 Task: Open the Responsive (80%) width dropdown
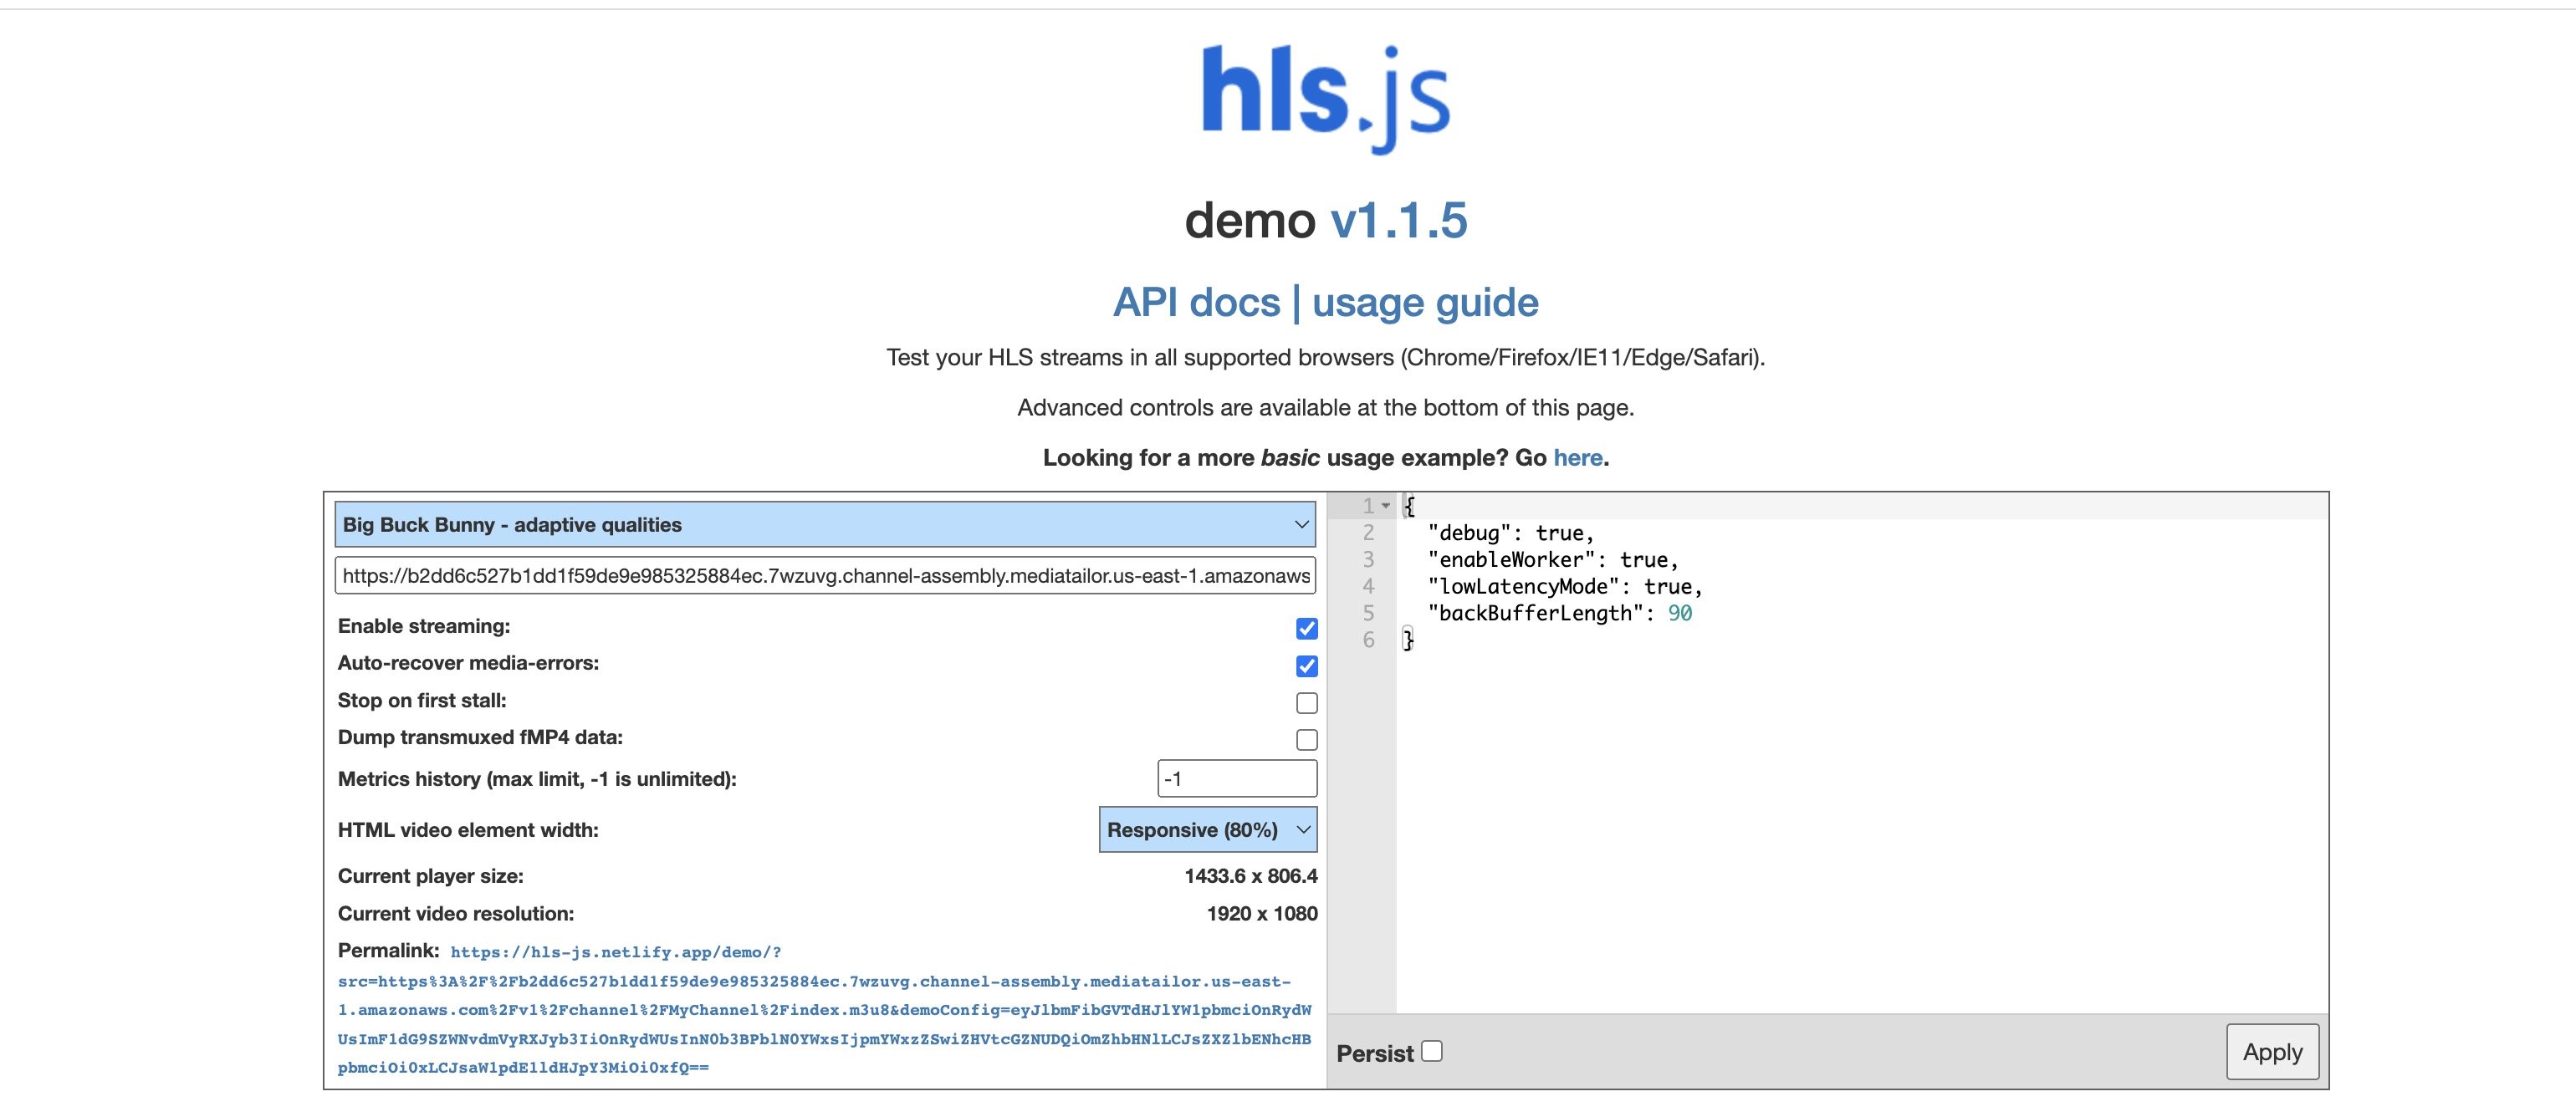click(1208, 830)
